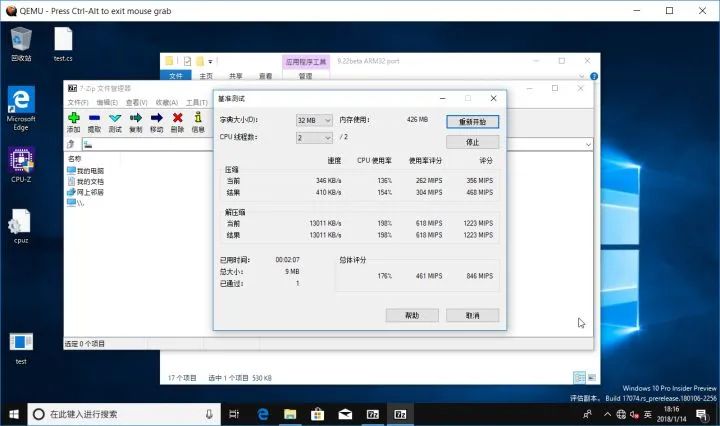Click the Extract (提取) toolbar icon
This screenshot has width=720, height=426.
pyautogui.click(x=94, y=123)
